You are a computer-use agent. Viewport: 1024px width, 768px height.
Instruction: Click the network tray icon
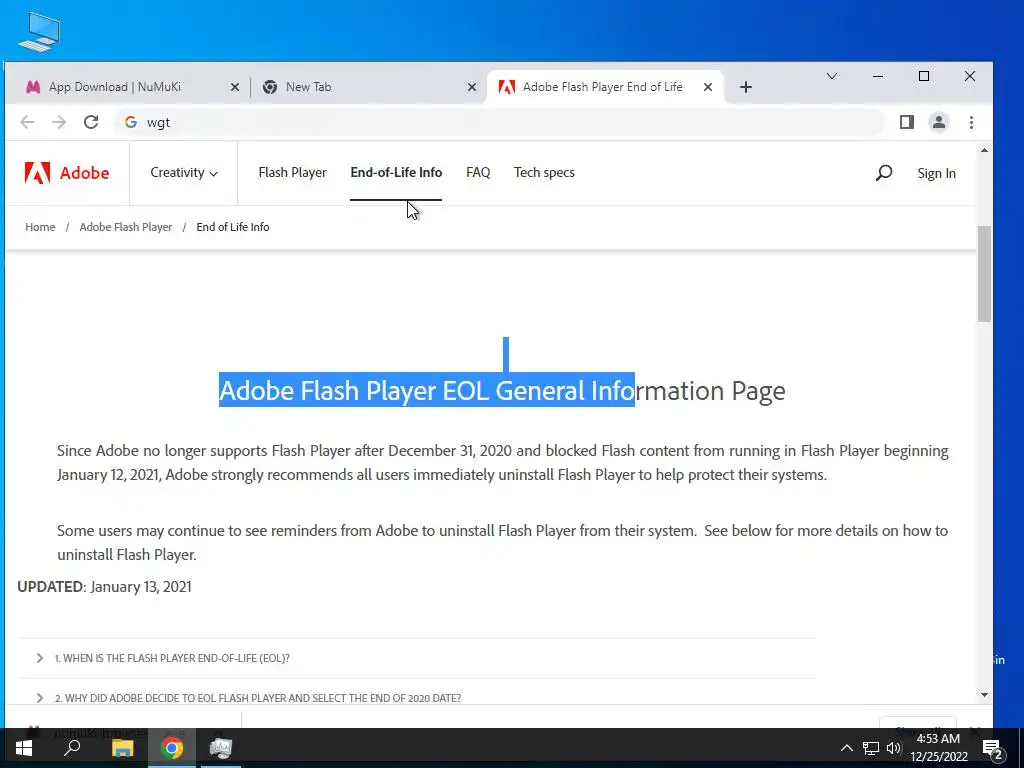pyautogui.click(x=871, y=748)
